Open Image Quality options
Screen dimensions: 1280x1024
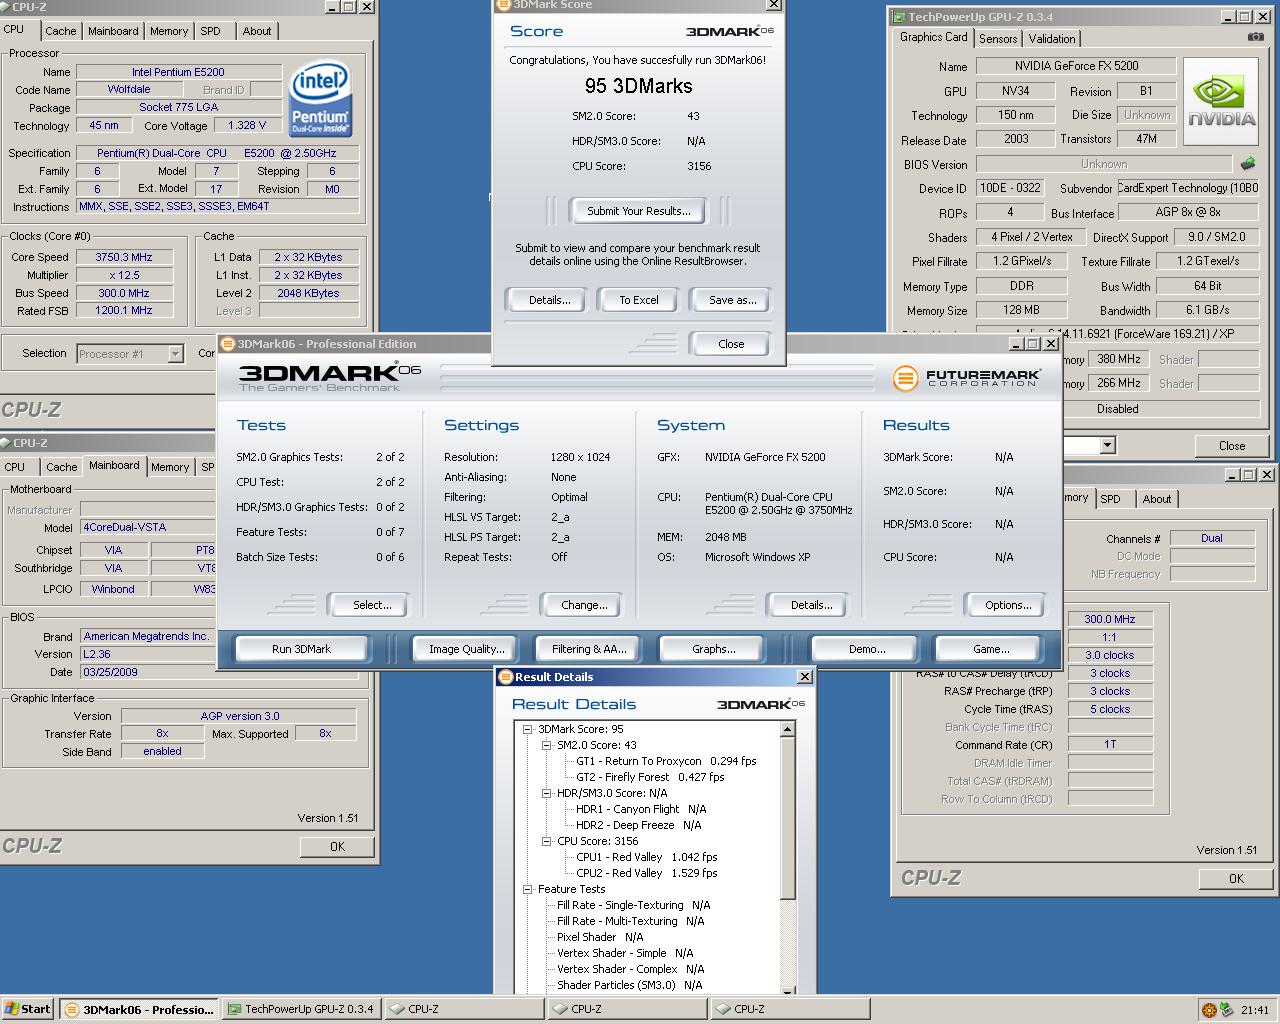pos(466,649)
